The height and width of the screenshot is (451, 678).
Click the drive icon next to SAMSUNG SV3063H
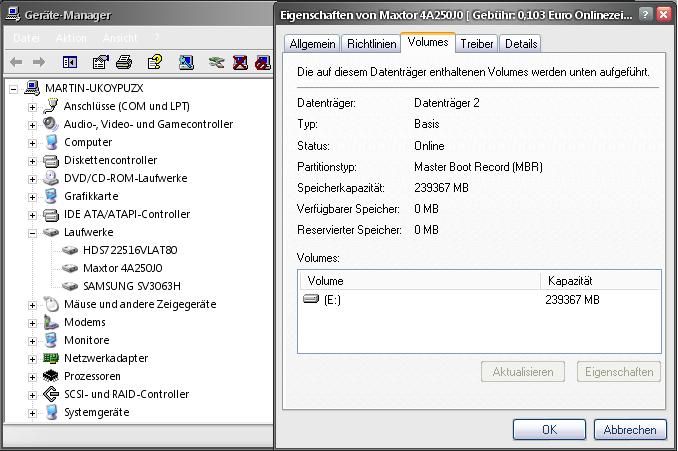point(70,286)
